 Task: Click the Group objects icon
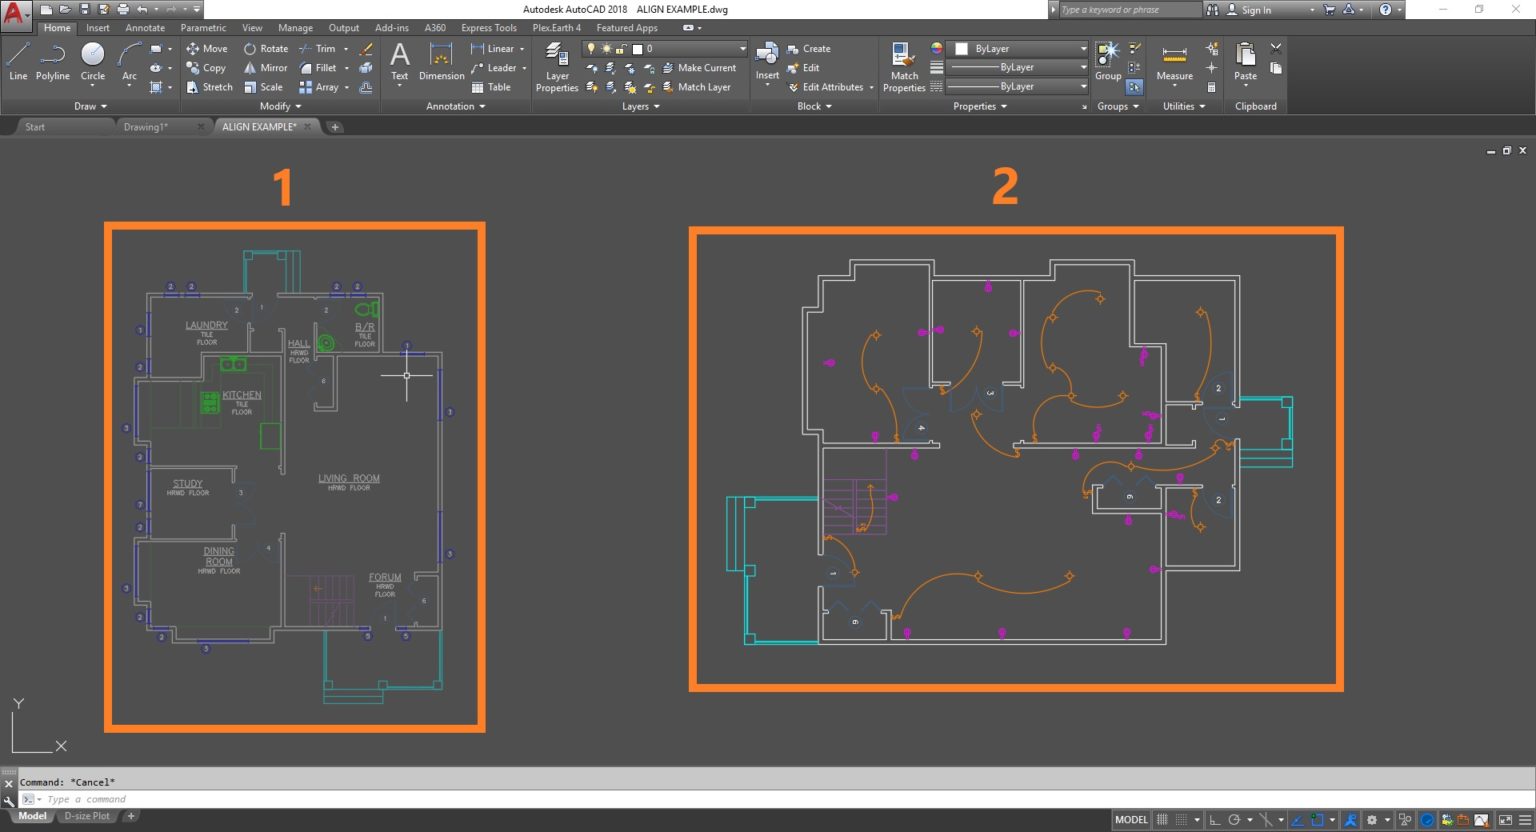tap(1108, 61)
